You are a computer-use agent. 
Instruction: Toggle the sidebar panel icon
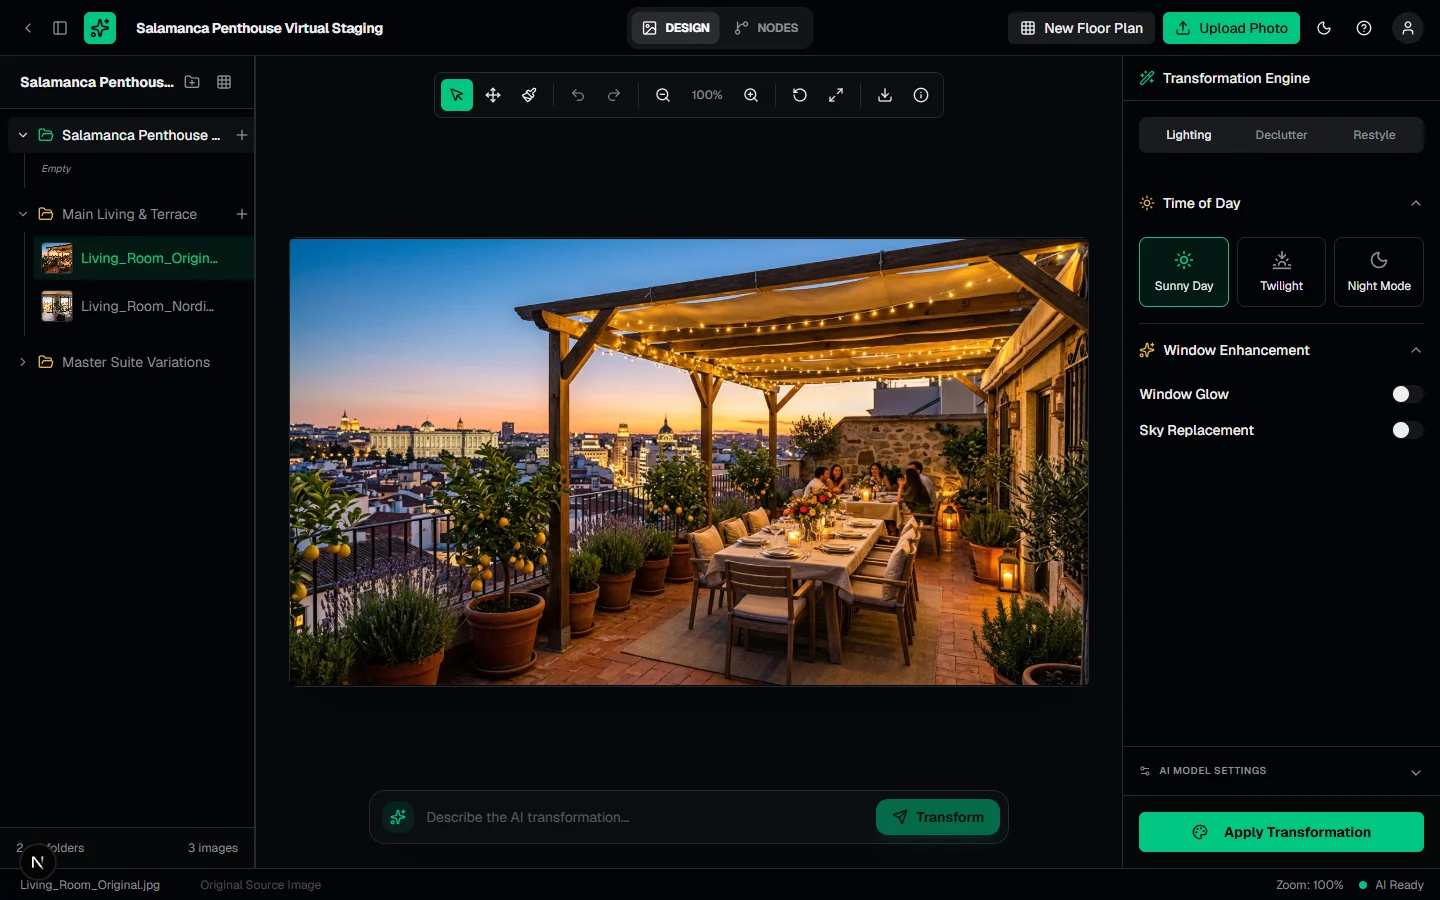(x=60, y=28)
